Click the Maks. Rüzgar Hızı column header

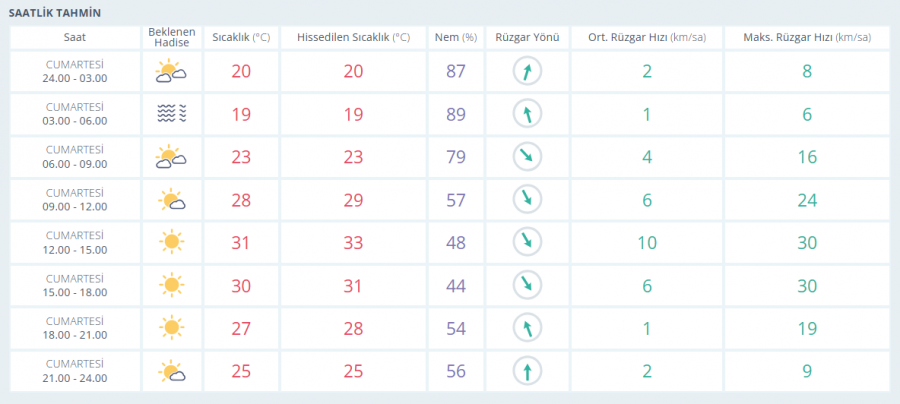(x=807, y=38)
